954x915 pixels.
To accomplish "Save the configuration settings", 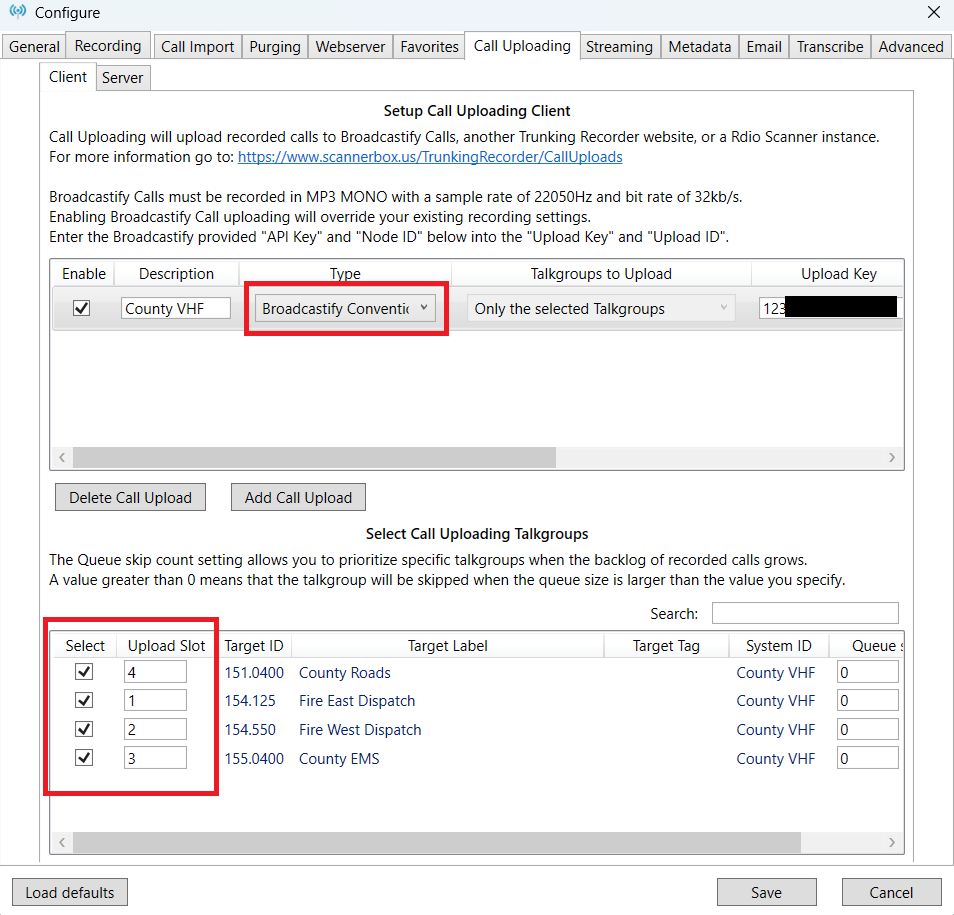I will click(766, 892).
